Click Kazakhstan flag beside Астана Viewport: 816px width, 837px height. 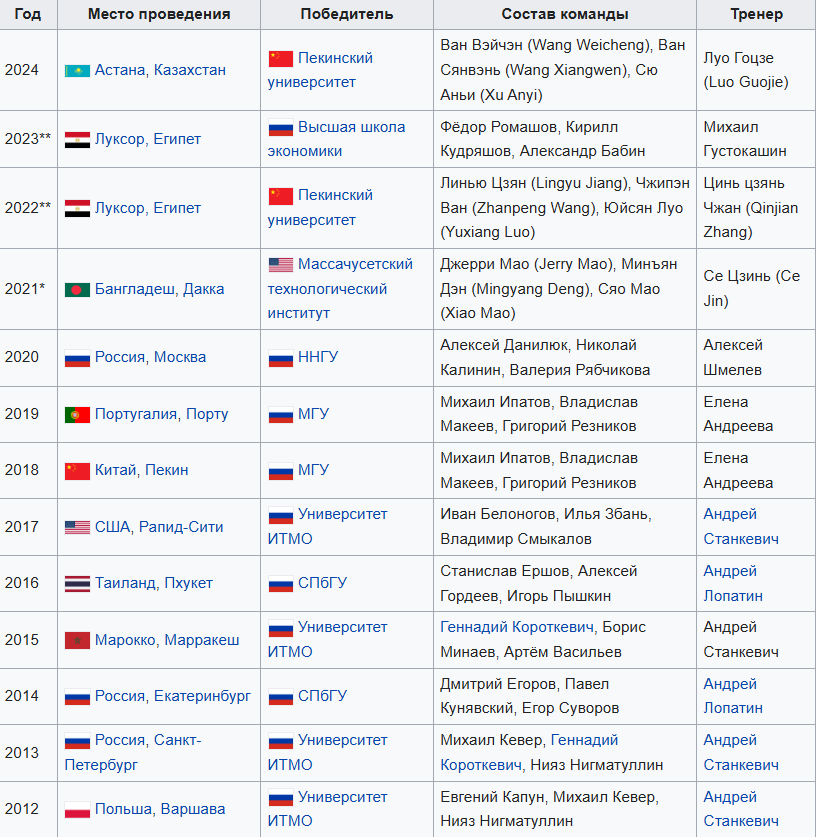[x=77, y=70]
